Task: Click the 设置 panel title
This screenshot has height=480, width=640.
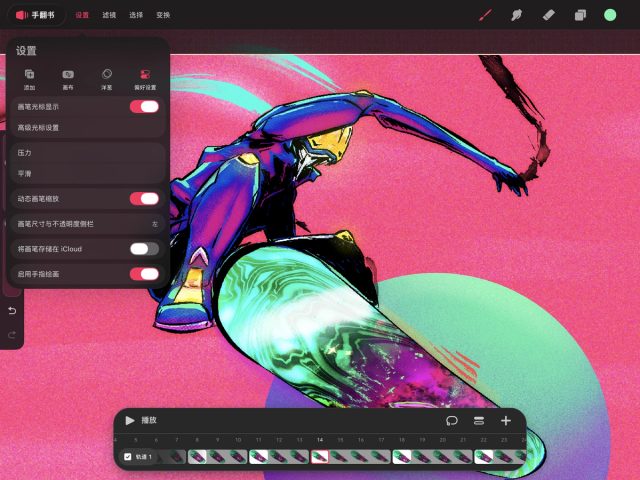Action: pos(26,51)
